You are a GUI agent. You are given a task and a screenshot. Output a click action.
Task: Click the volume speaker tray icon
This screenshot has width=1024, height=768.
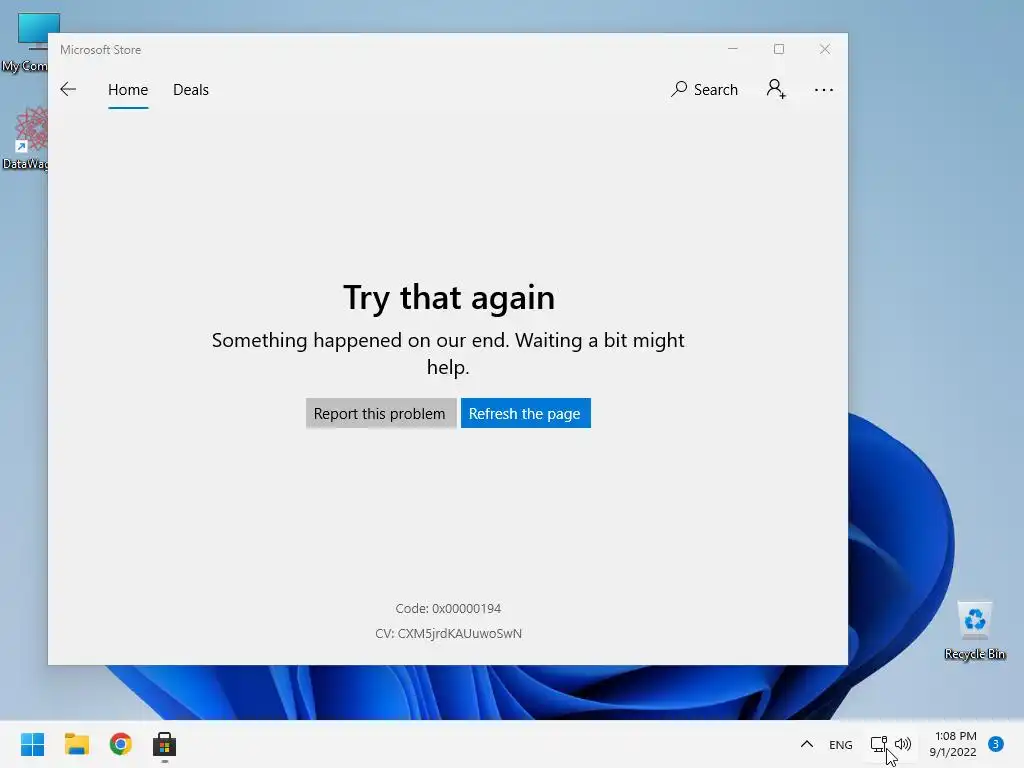pos(903,744)
